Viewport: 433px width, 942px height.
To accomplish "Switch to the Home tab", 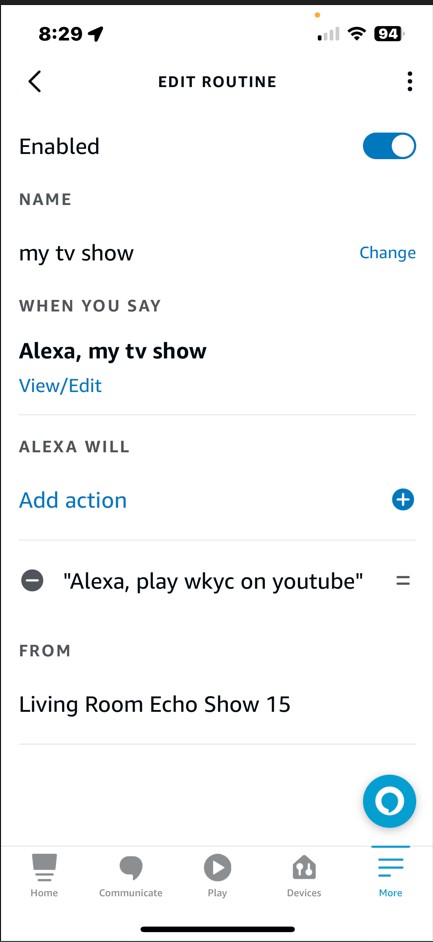I will (44, 876).
